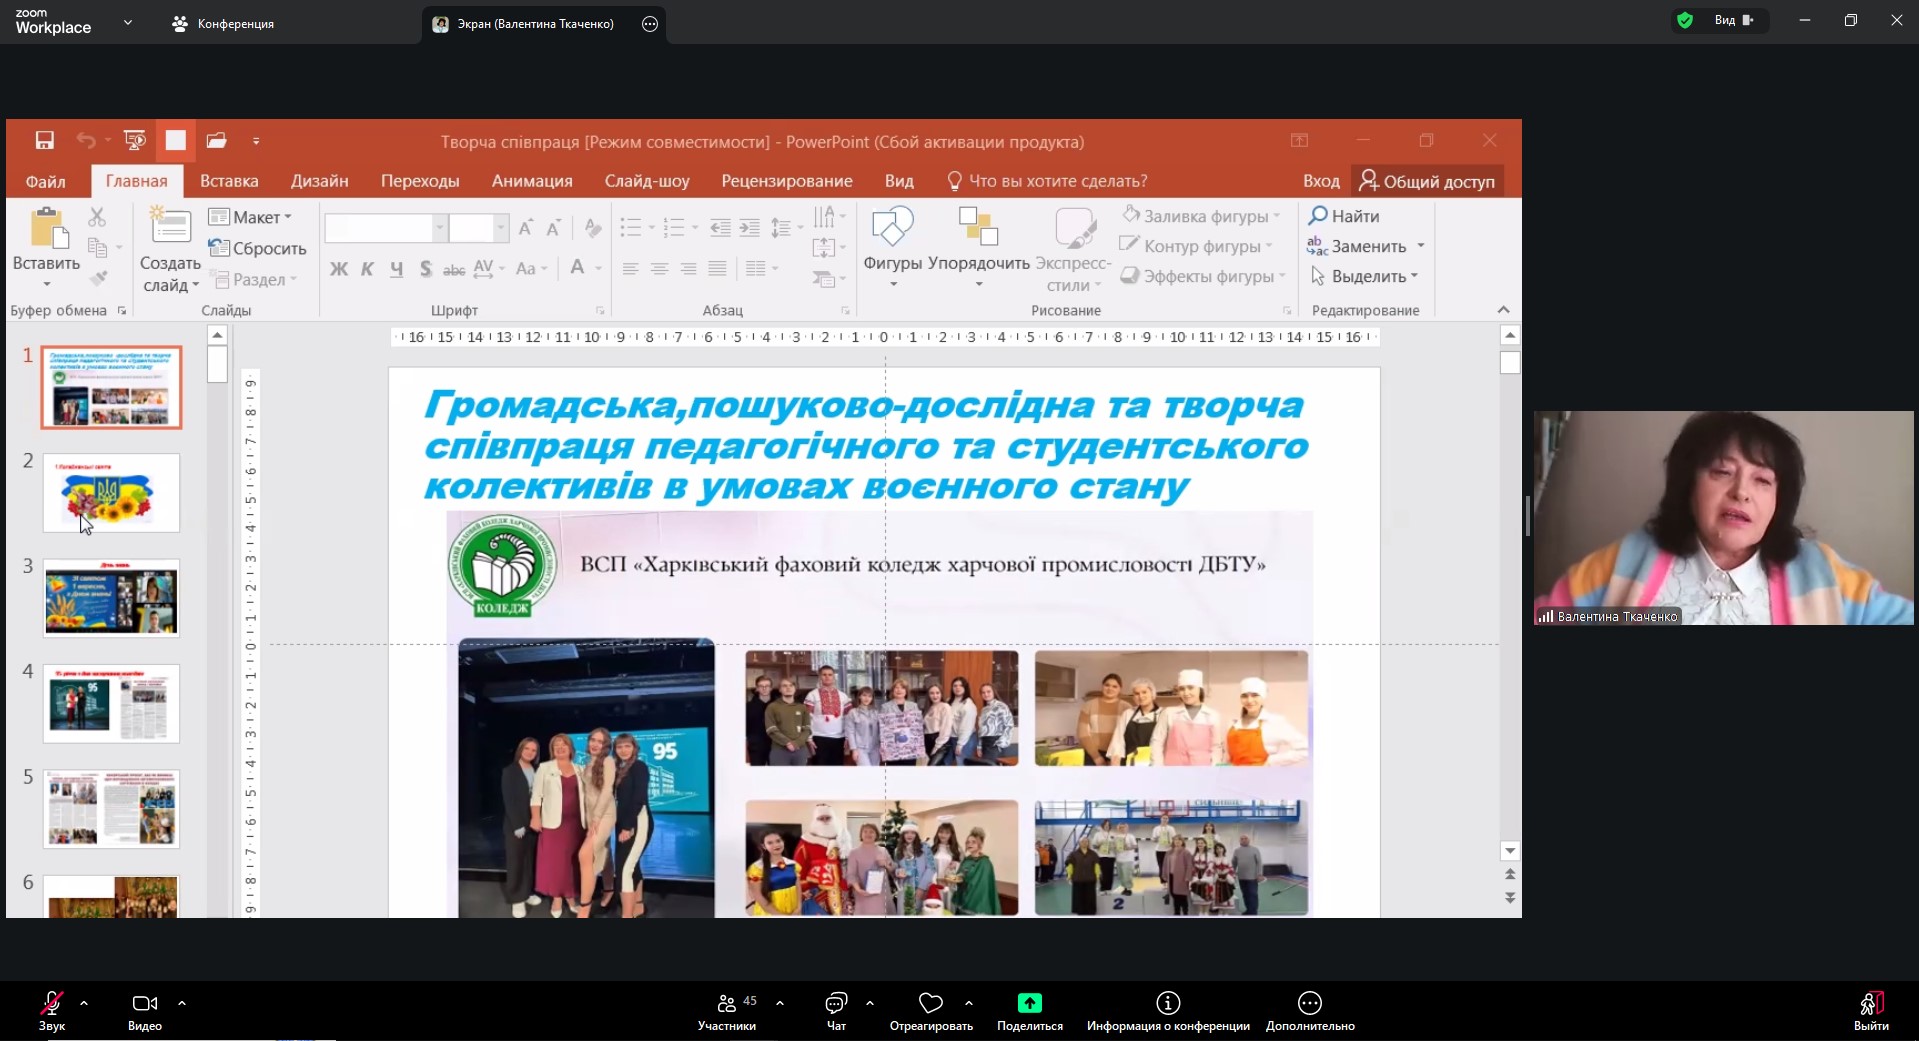This screenshot has width=1919, height=1041.
Task: Click the slide panel vertical scrollbar handle
Action: (217, 364)
